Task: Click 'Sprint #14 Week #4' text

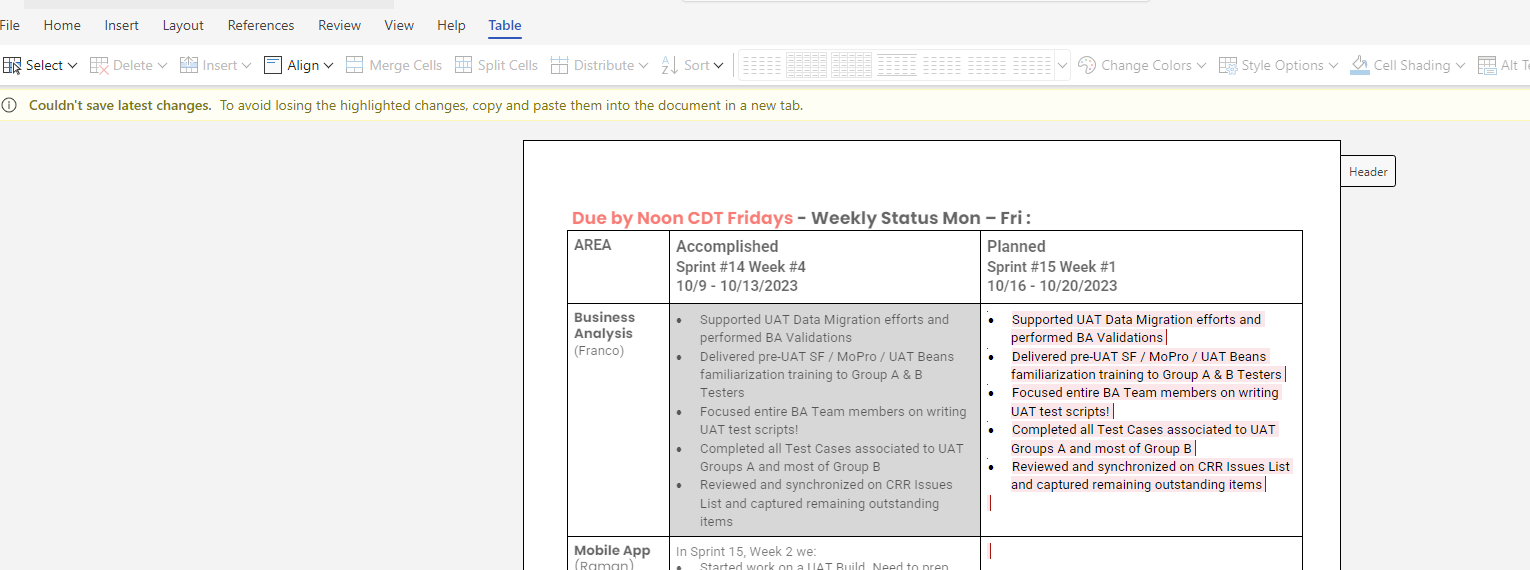Action: [x=741, y=267]
